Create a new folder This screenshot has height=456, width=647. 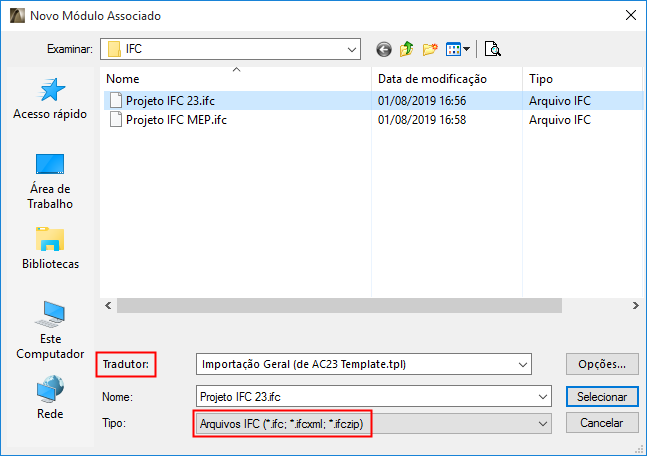coord(431,48)
